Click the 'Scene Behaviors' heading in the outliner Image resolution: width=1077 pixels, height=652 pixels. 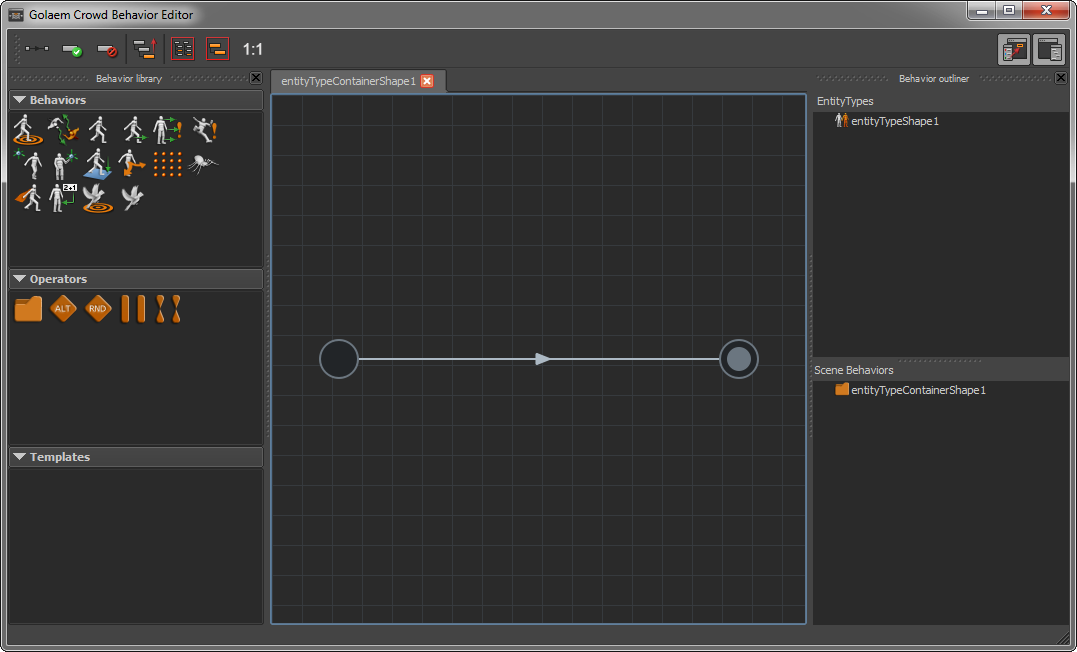click(854, 370)
